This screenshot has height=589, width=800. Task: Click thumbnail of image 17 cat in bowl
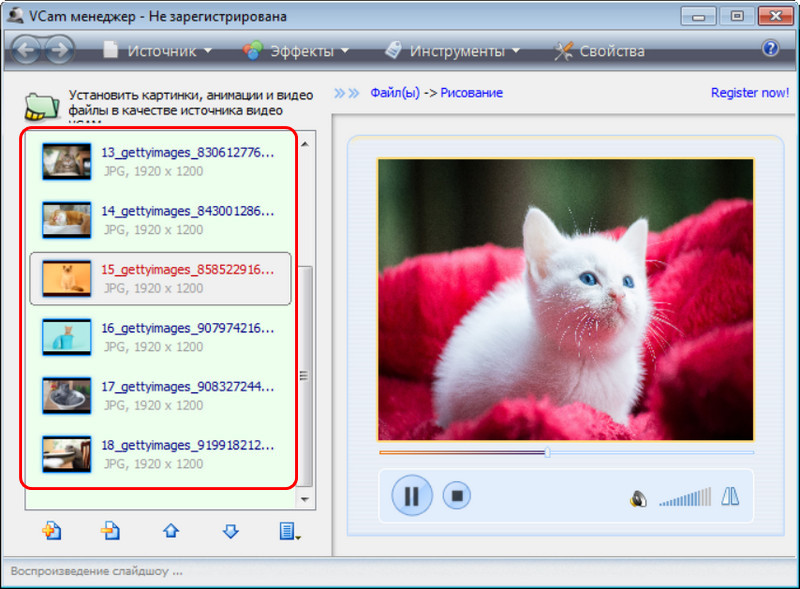click(67, 396)
